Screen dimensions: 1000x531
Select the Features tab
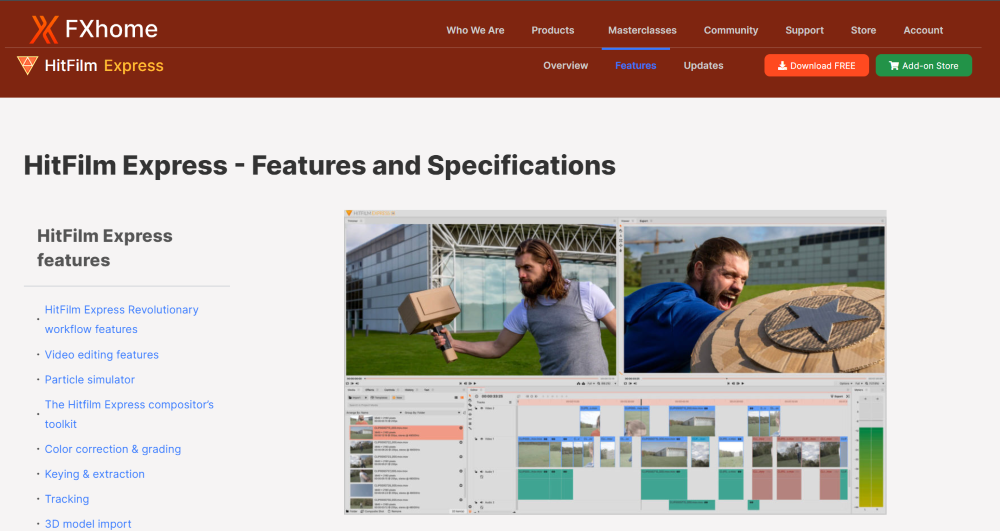point(635,65)
